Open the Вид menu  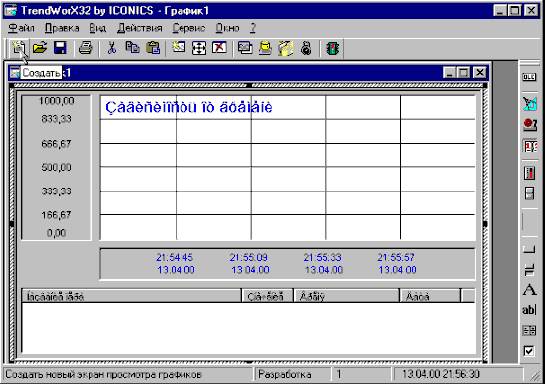coord(98,28)
